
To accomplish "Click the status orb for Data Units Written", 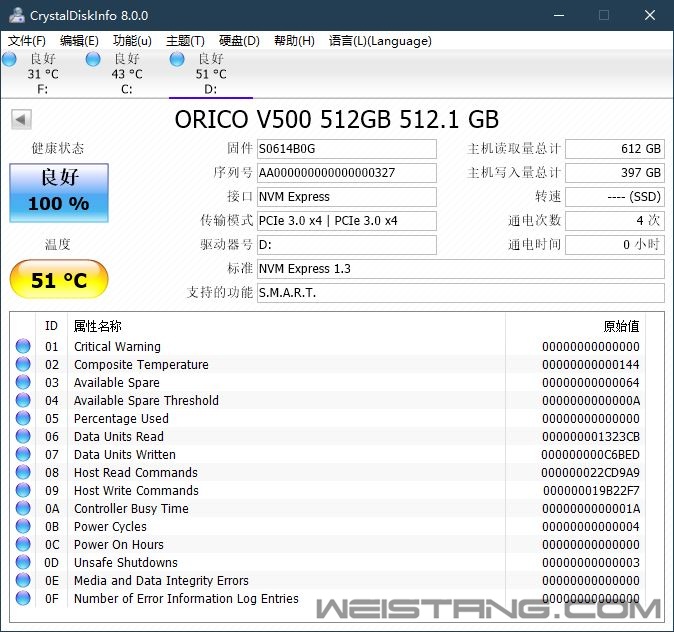I will click(x=23, y=454).
